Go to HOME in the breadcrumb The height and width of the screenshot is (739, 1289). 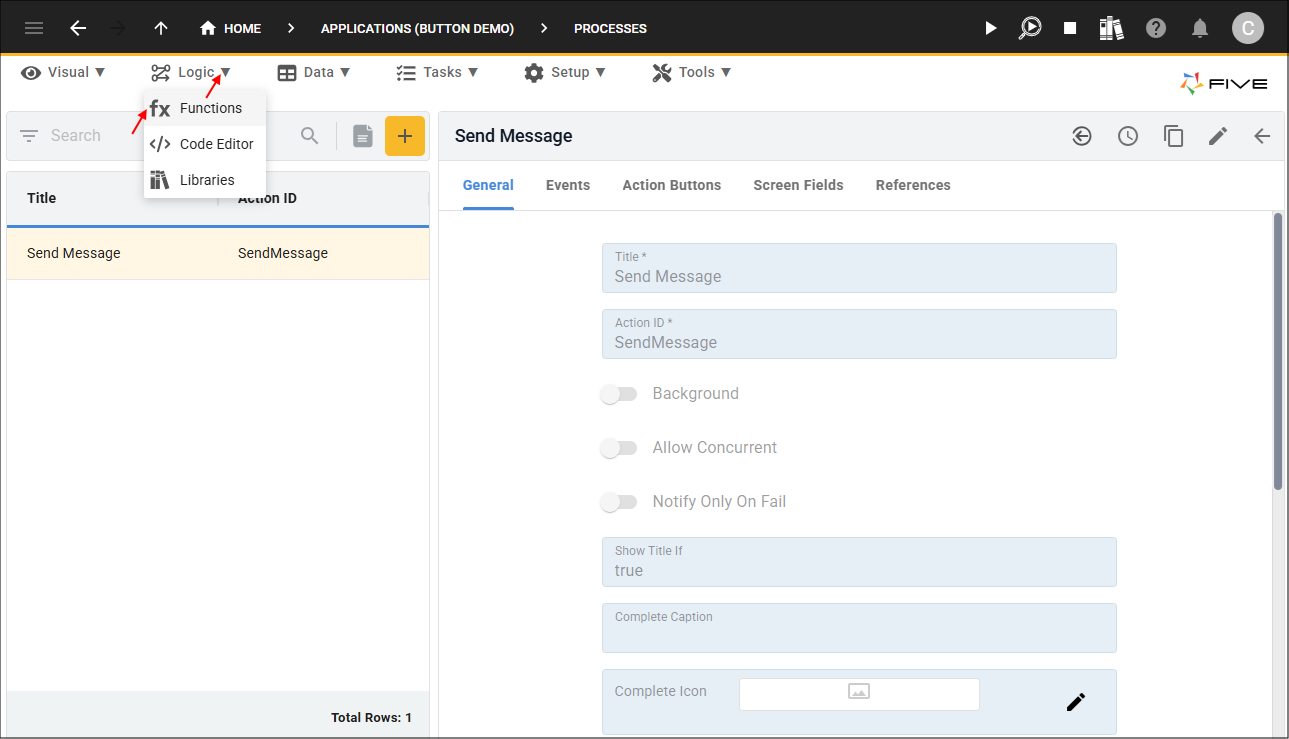[x=231, y=28]
